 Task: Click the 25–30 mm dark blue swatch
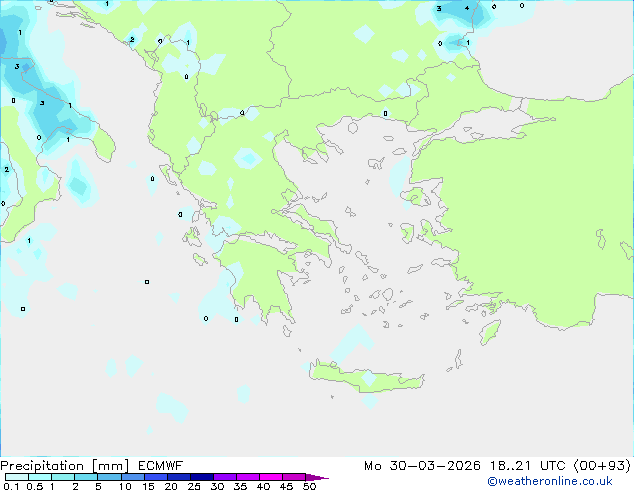point(202,477)
